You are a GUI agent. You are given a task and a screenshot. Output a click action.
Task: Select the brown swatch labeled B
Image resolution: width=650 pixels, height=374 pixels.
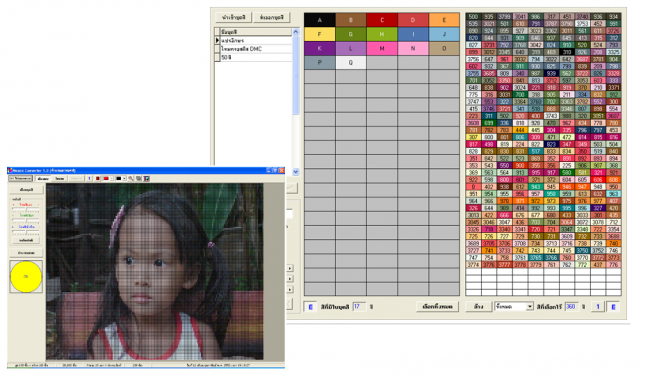[x=351, y=20]
